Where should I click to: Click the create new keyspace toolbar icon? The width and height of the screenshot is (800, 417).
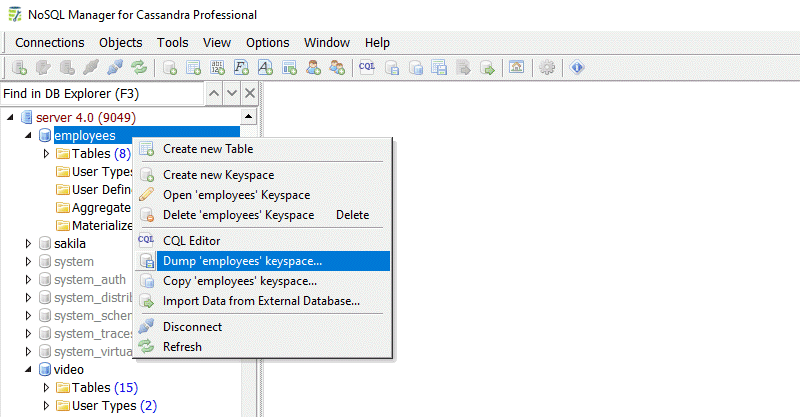(x=170, y=68)
